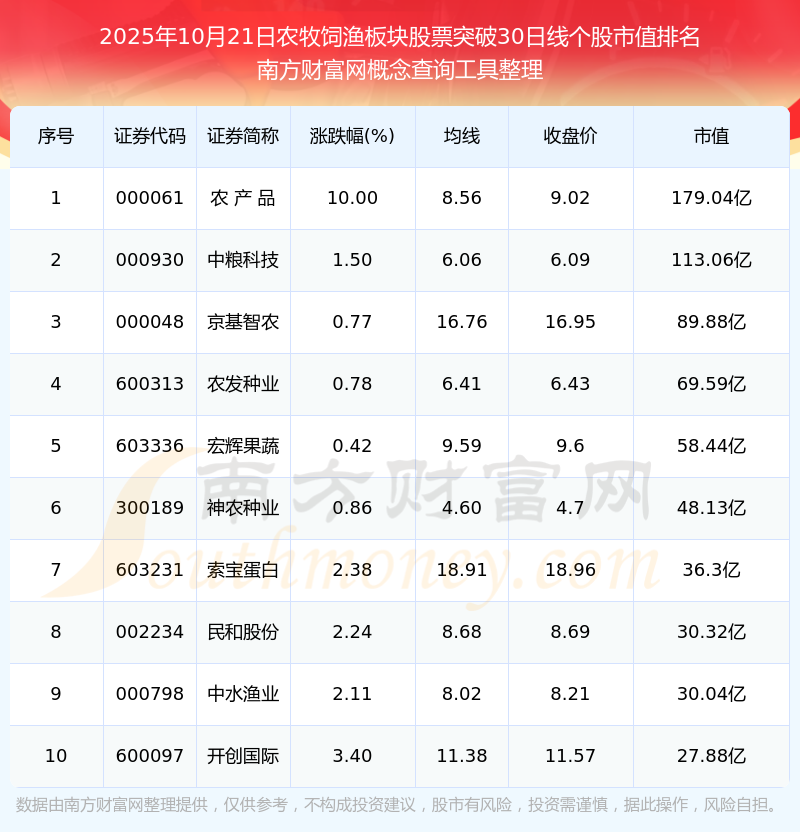The height and width of the screenshot is (832, 800).
Task: Click closing price 8.21
Action: click(570, 695)
